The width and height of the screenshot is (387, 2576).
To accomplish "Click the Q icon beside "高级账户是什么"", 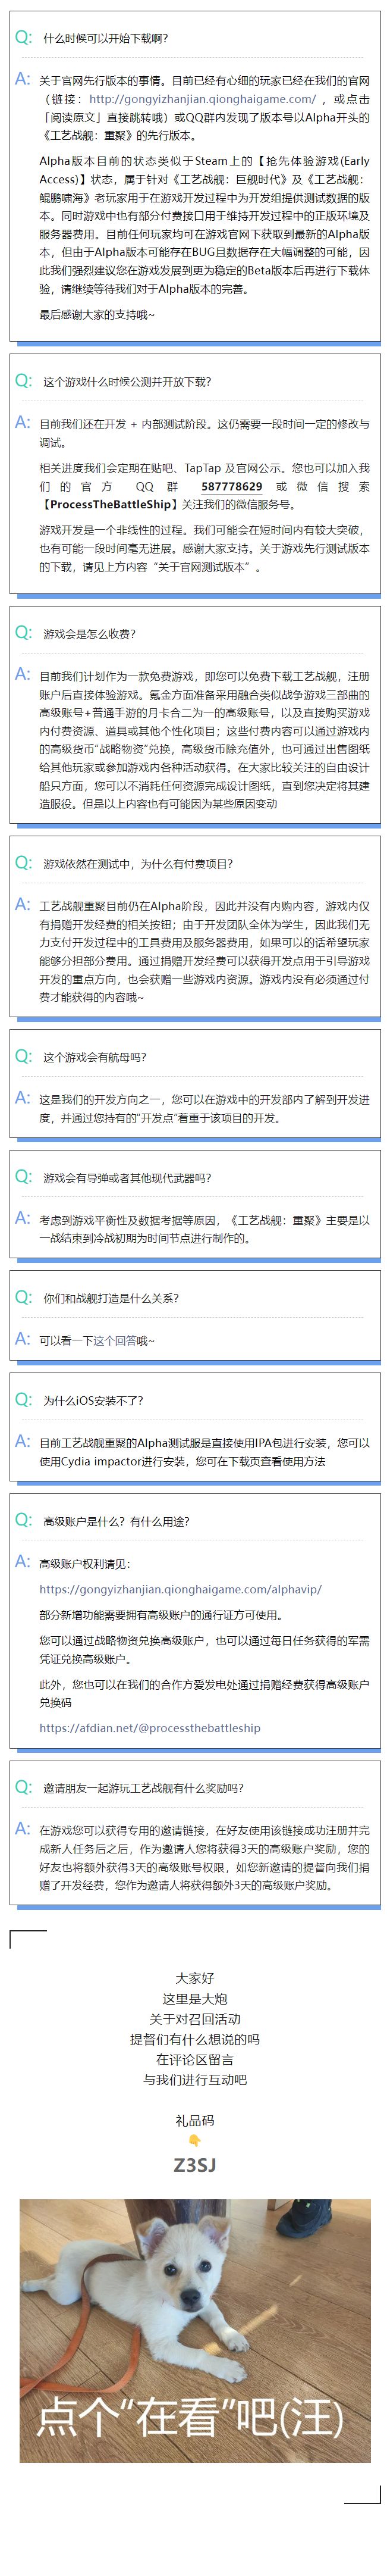I will tap(23, 1520).
